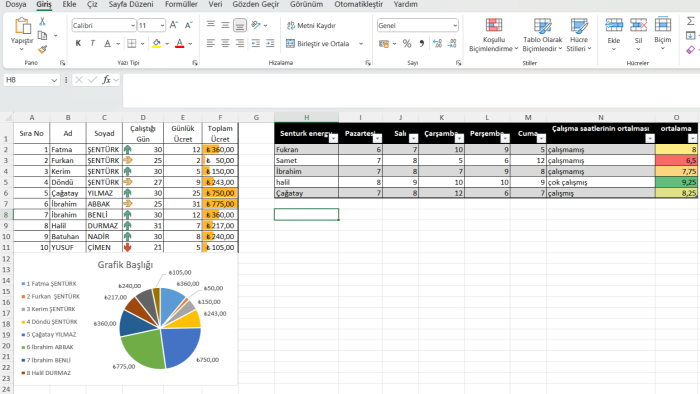Open the Calibri font name dropdown
The width and height of the screenshot is (700, 394).
click(133, 25)
